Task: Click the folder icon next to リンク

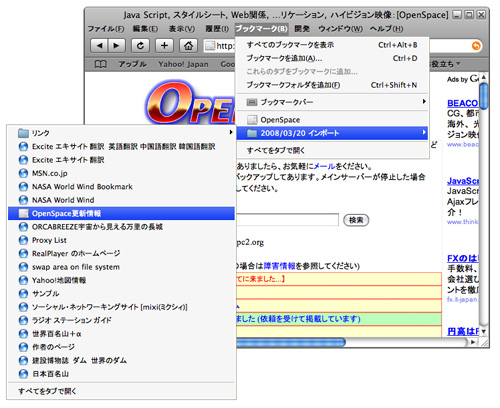Action: click(x=23, y=133)
